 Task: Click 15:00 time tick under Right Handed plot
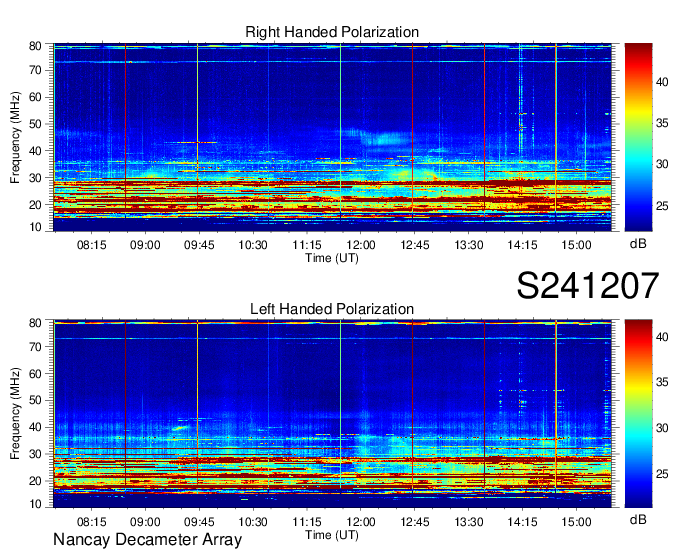(x=576, y=245)
